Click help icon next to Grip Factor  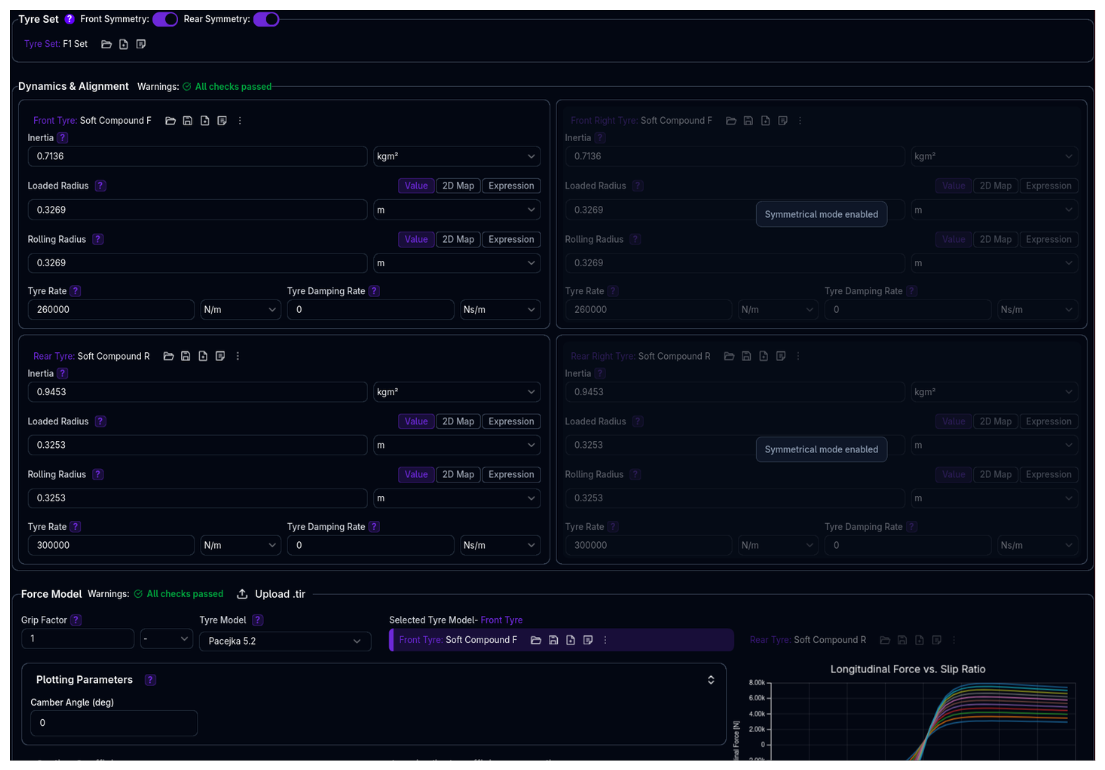76,620
